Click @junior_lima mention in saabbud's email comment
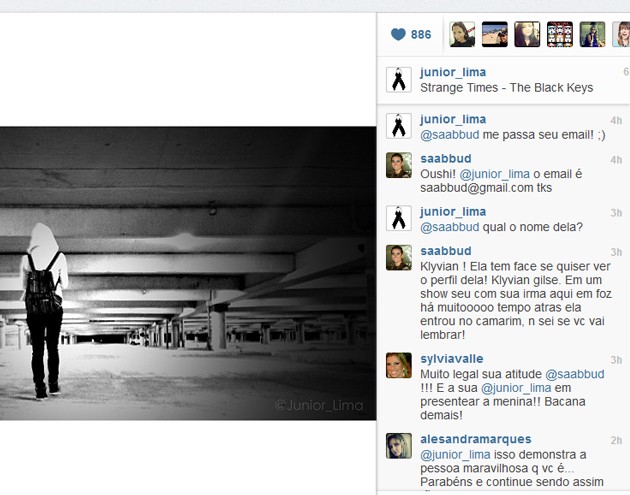This screenshot has width=630, height=495. [494, 174]
